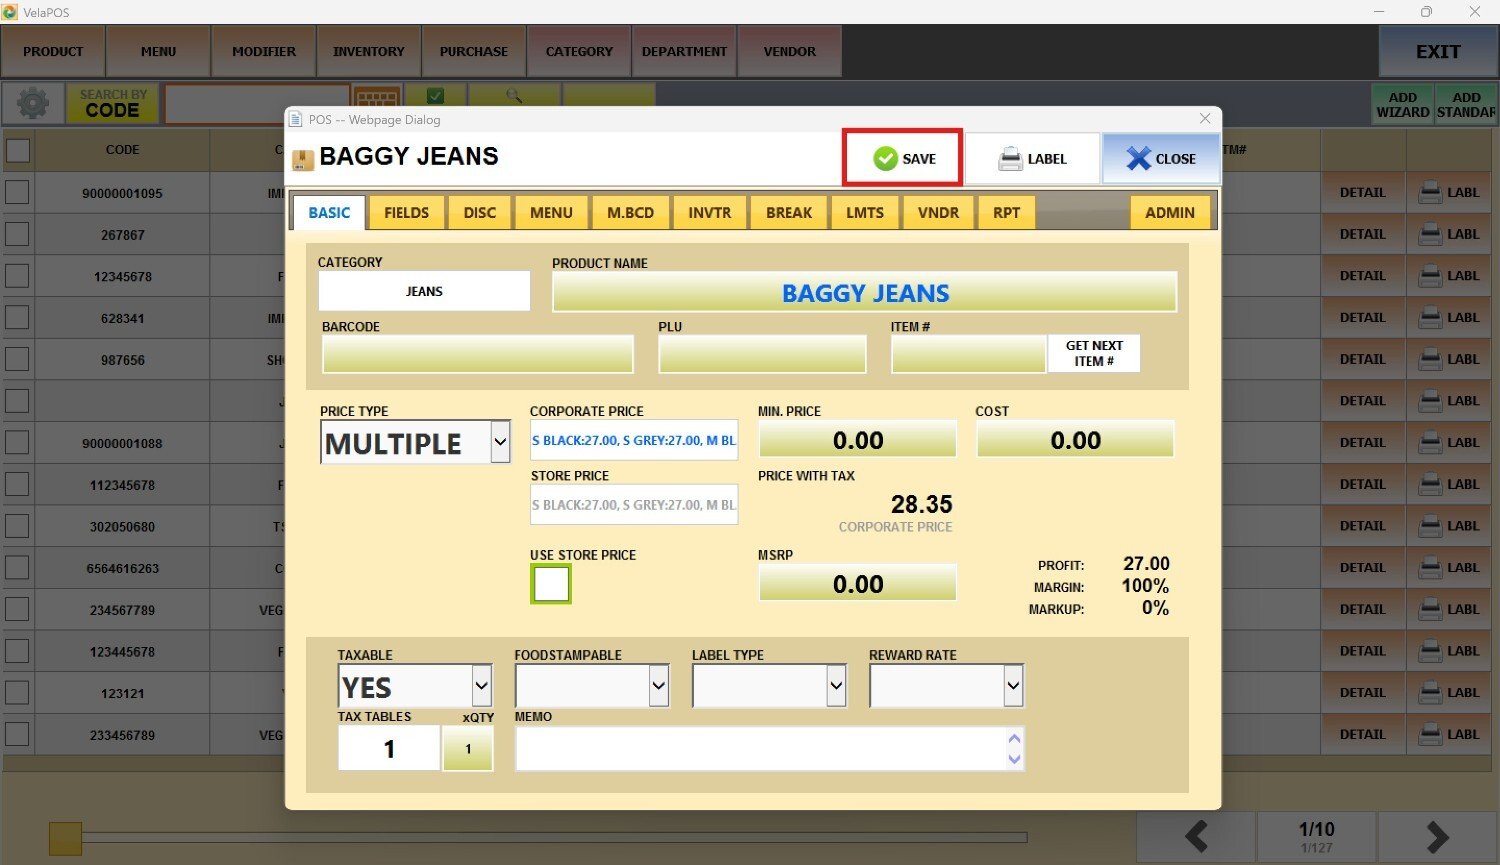Click the Barcode input field

pos(477,354)
